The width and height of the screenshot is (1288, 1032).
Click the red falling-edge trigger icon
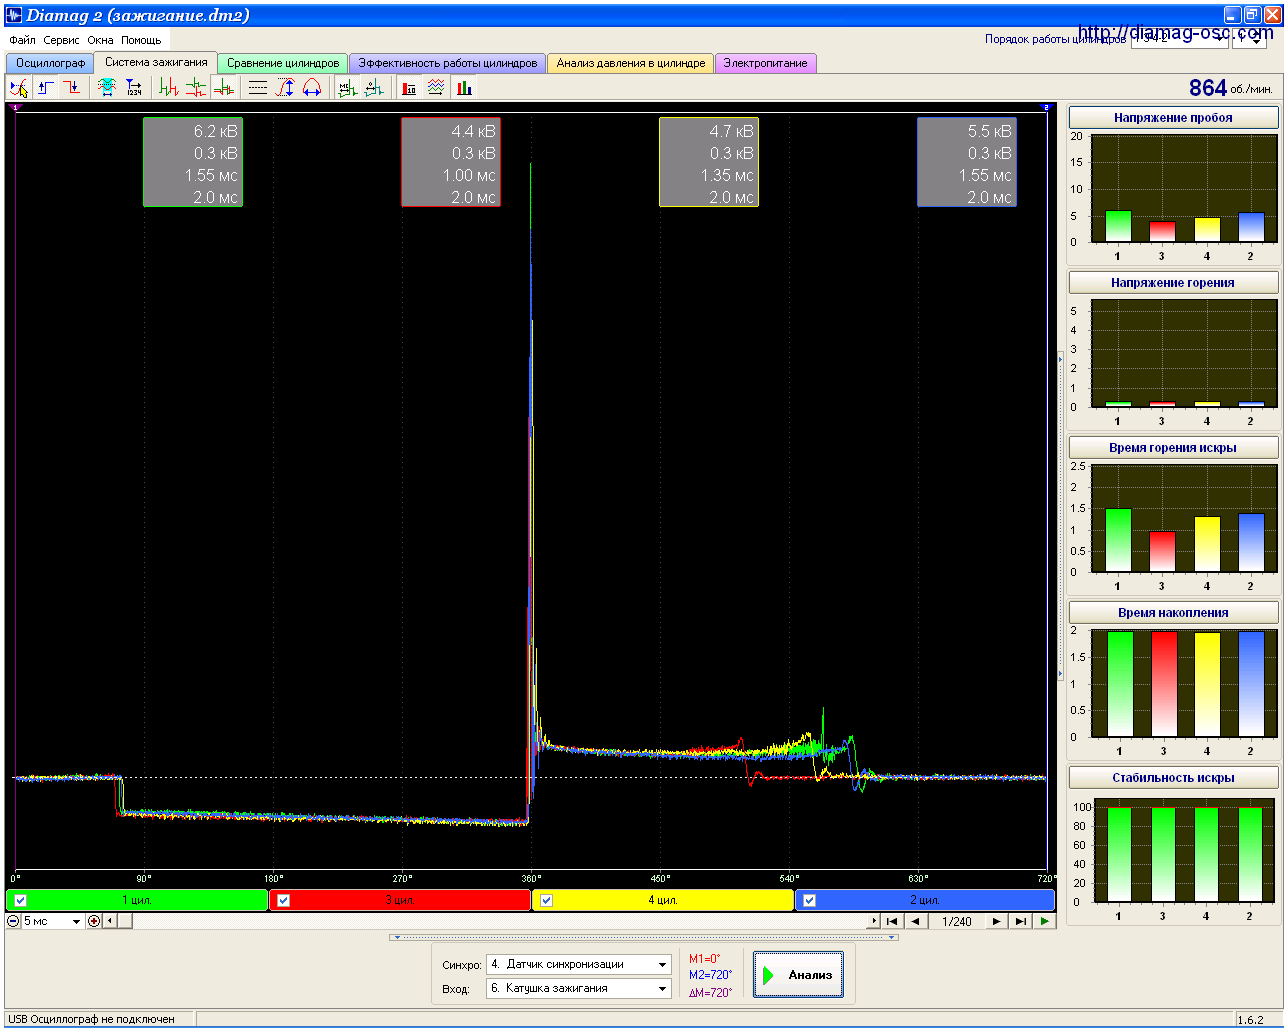click(x=72, y=88)
